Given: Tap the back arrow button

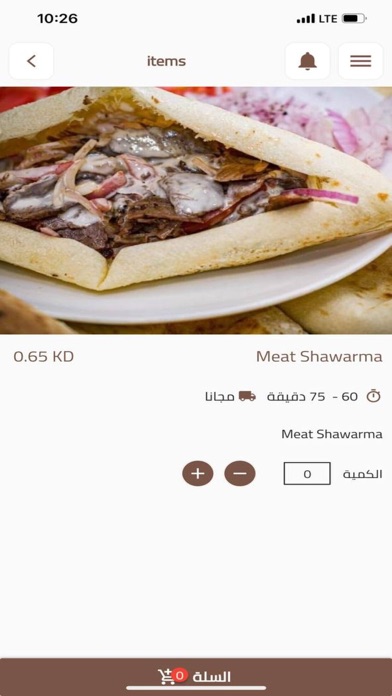Looking at the screenshot, I should 31,61.
